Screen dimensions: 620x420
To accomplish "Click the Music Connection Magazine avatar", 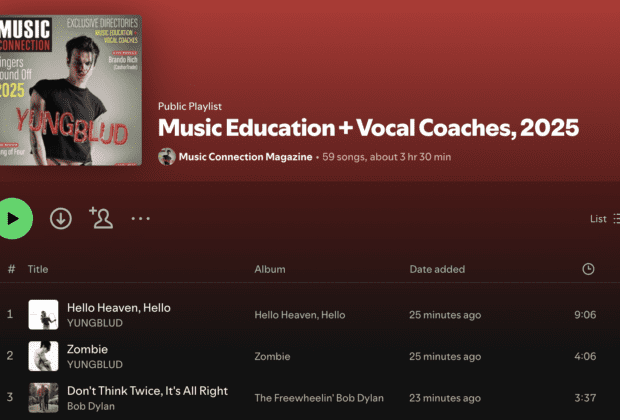I will tap(167, 157).
